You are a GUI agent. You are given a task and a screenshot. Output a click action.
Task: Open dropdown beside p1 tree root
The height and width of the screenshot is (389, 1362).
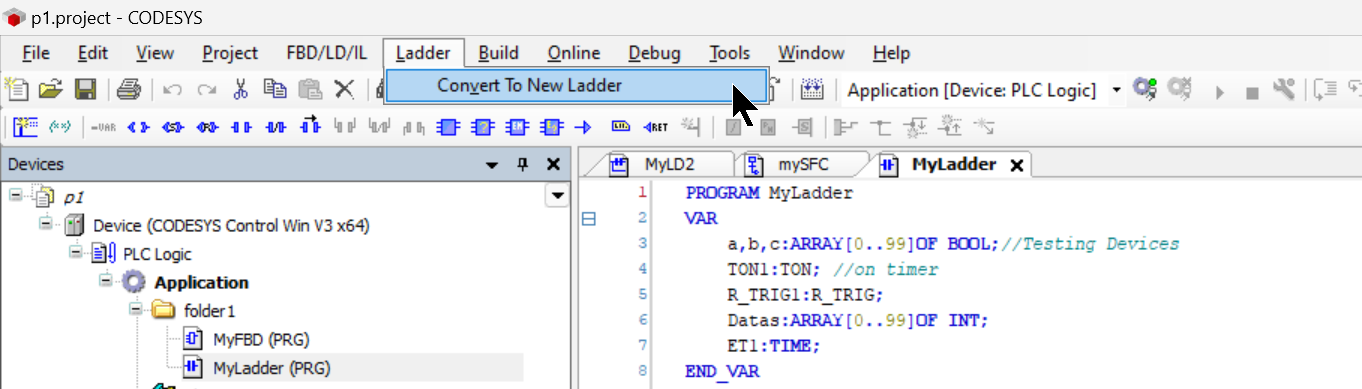pyautogui.click(x=556, y=197)
